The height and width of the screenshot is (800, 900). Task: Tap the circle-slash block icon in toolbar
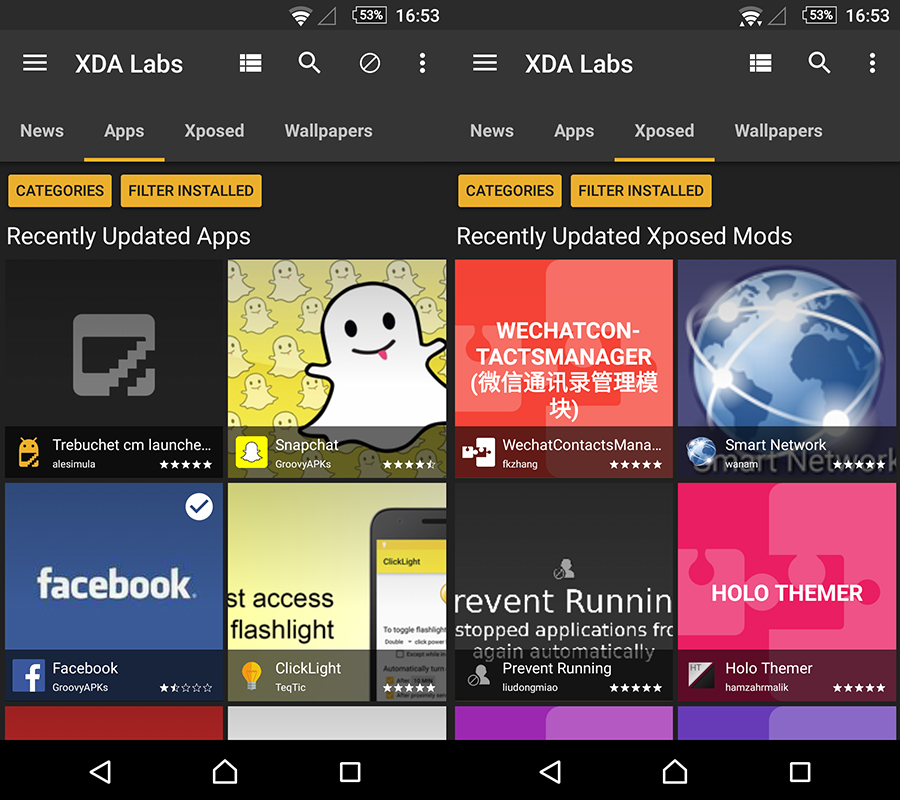coord(369,64)
